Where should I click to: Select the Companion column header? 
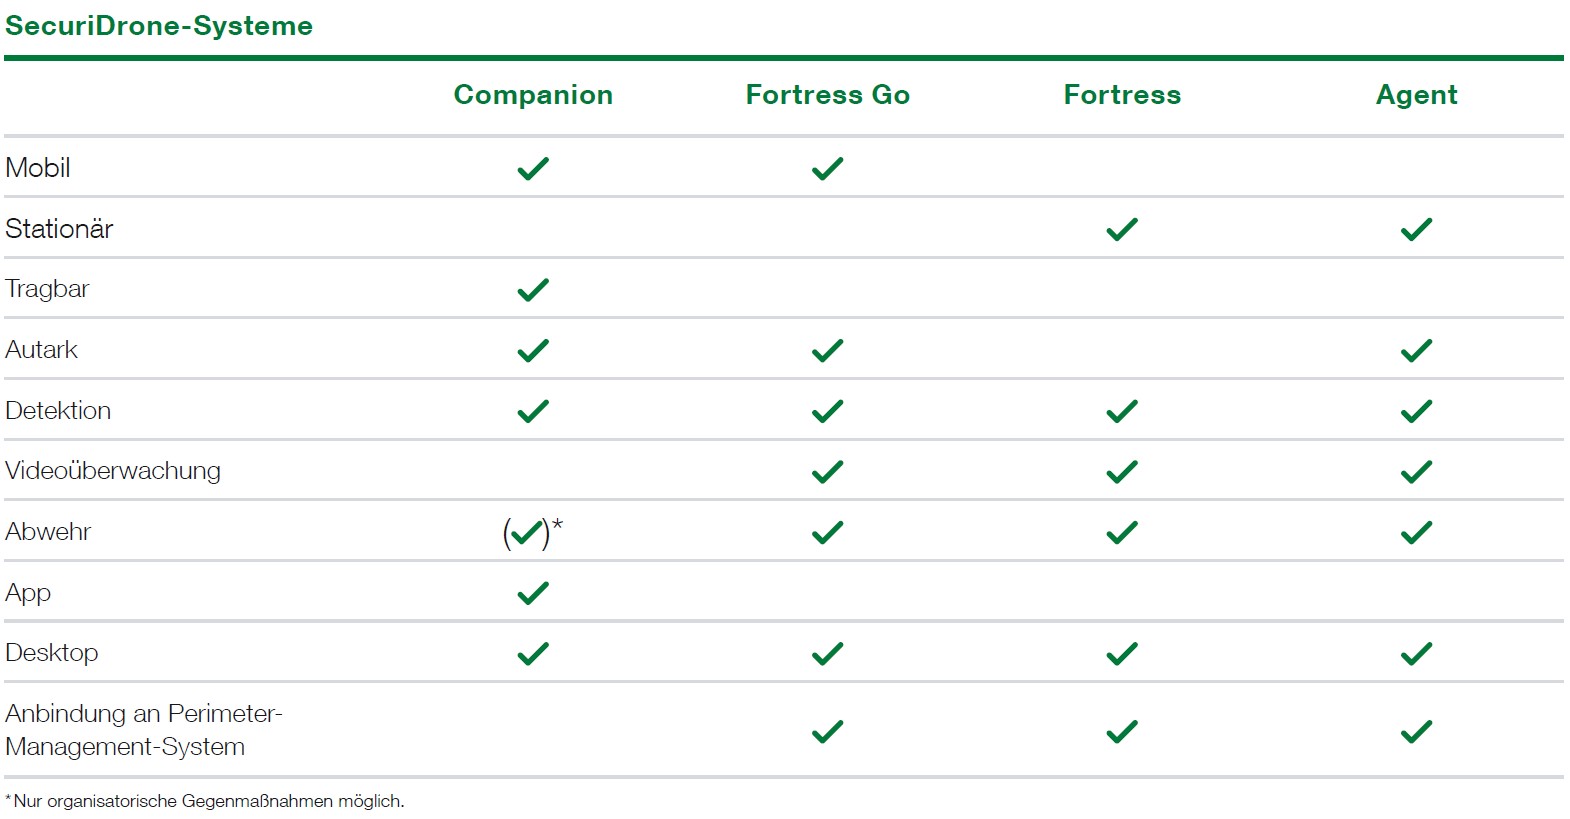click(x=533, y=95)
